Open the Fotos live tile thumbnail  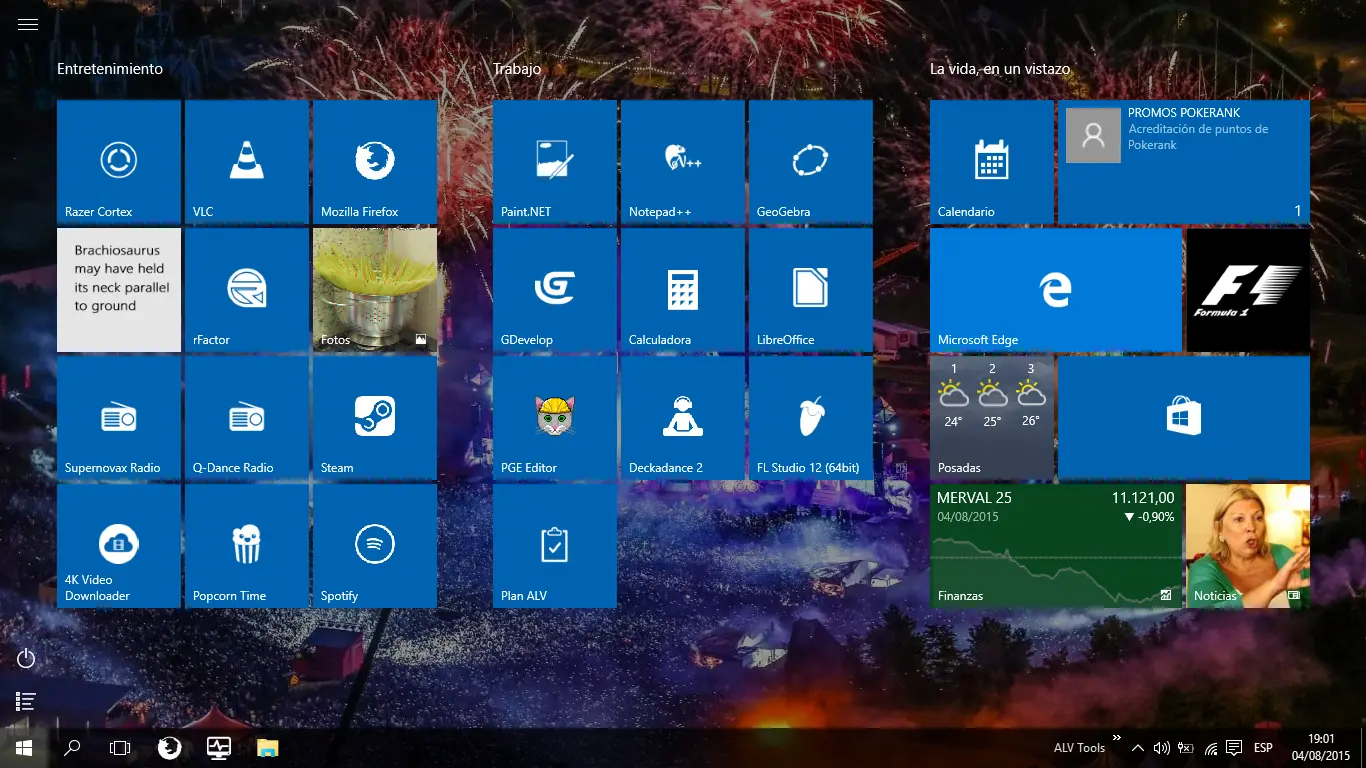[374, 289]
